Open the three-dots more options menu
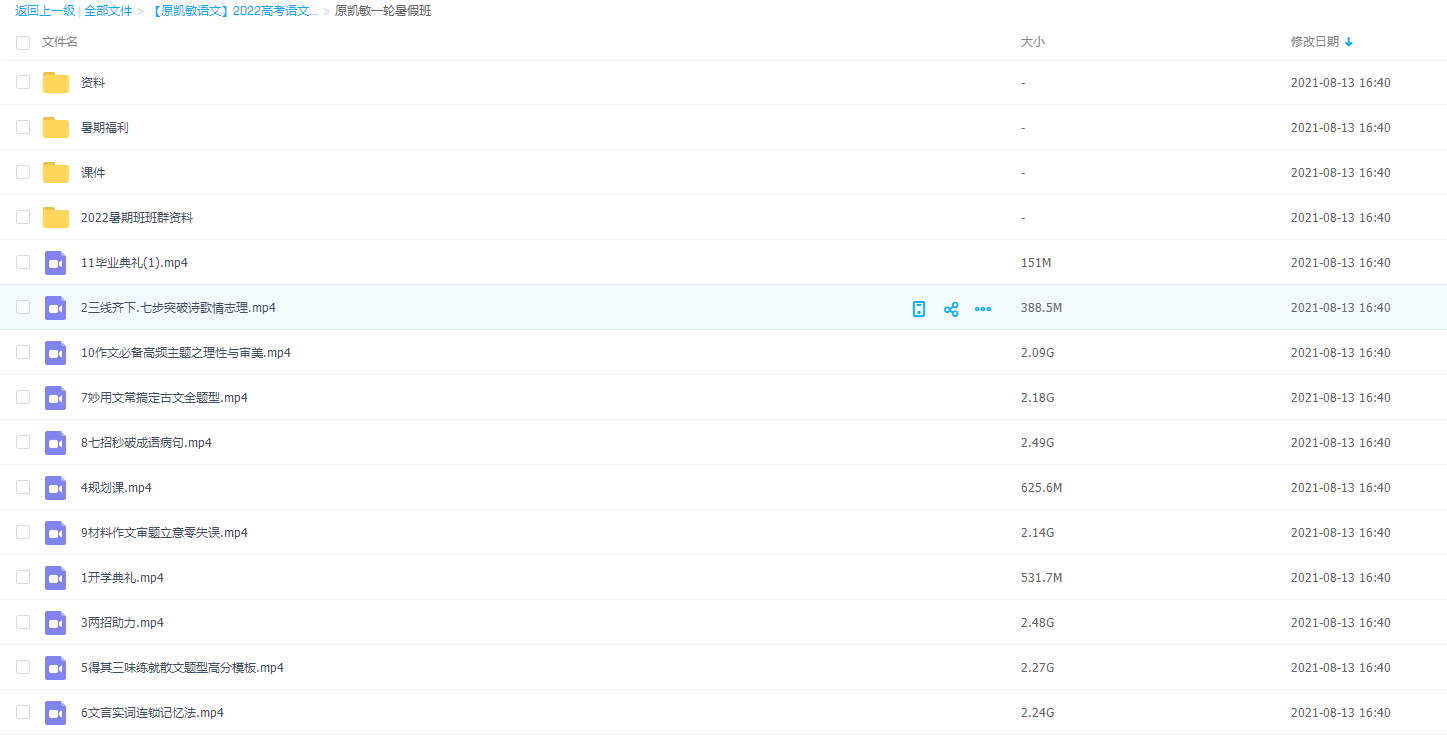 pyautogui.click(x=983, y=309)
